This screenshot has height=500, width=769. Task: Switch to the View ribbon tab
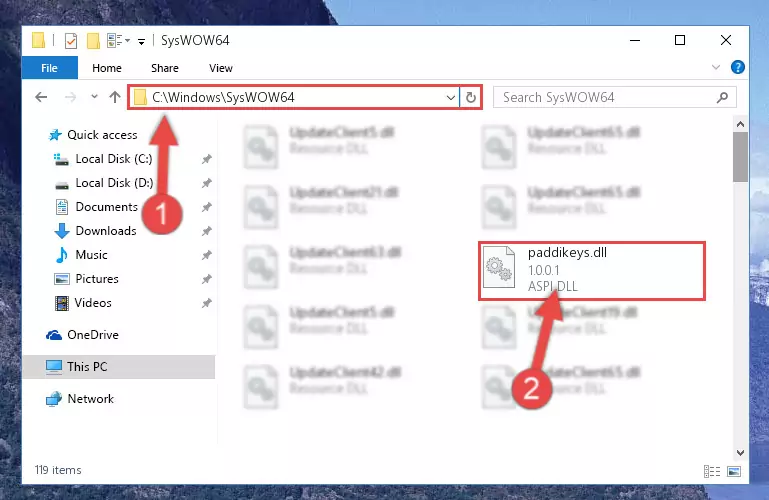point(221,68)
